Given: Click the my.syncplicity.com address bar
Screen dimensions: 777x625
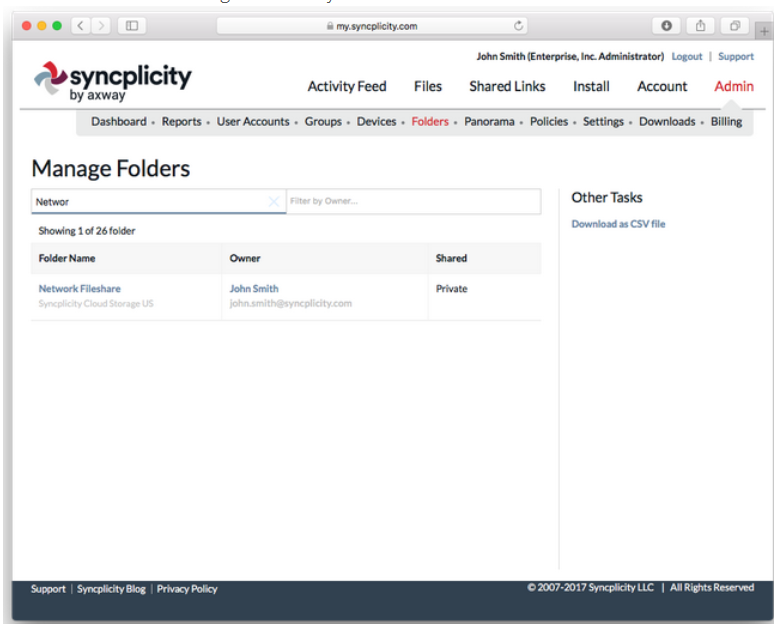Looking at the screenshot, I should (x=372, y=26).
